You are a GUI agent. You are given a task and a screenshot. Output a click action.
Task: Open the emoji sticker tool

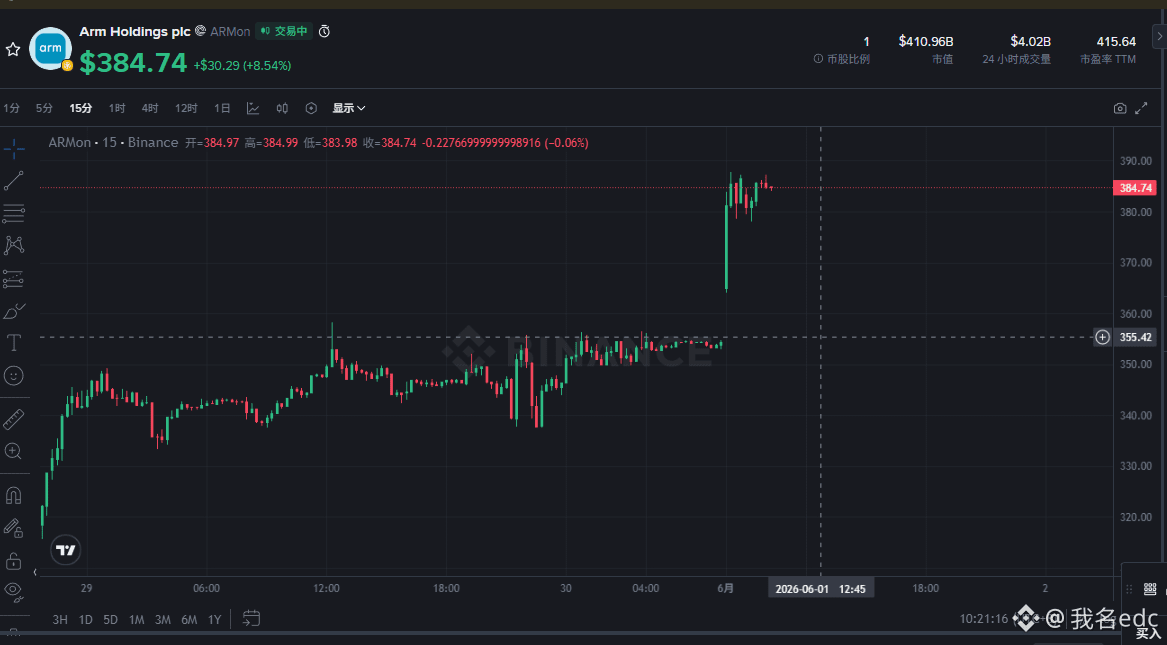tap(13, 376)
